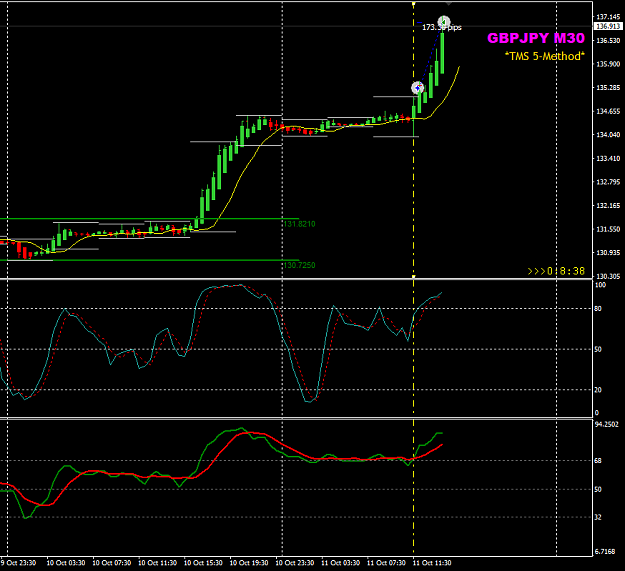Click the 136.530 price scale value
This screenshot has height=571, width=625.
click(x=608, y=41)
